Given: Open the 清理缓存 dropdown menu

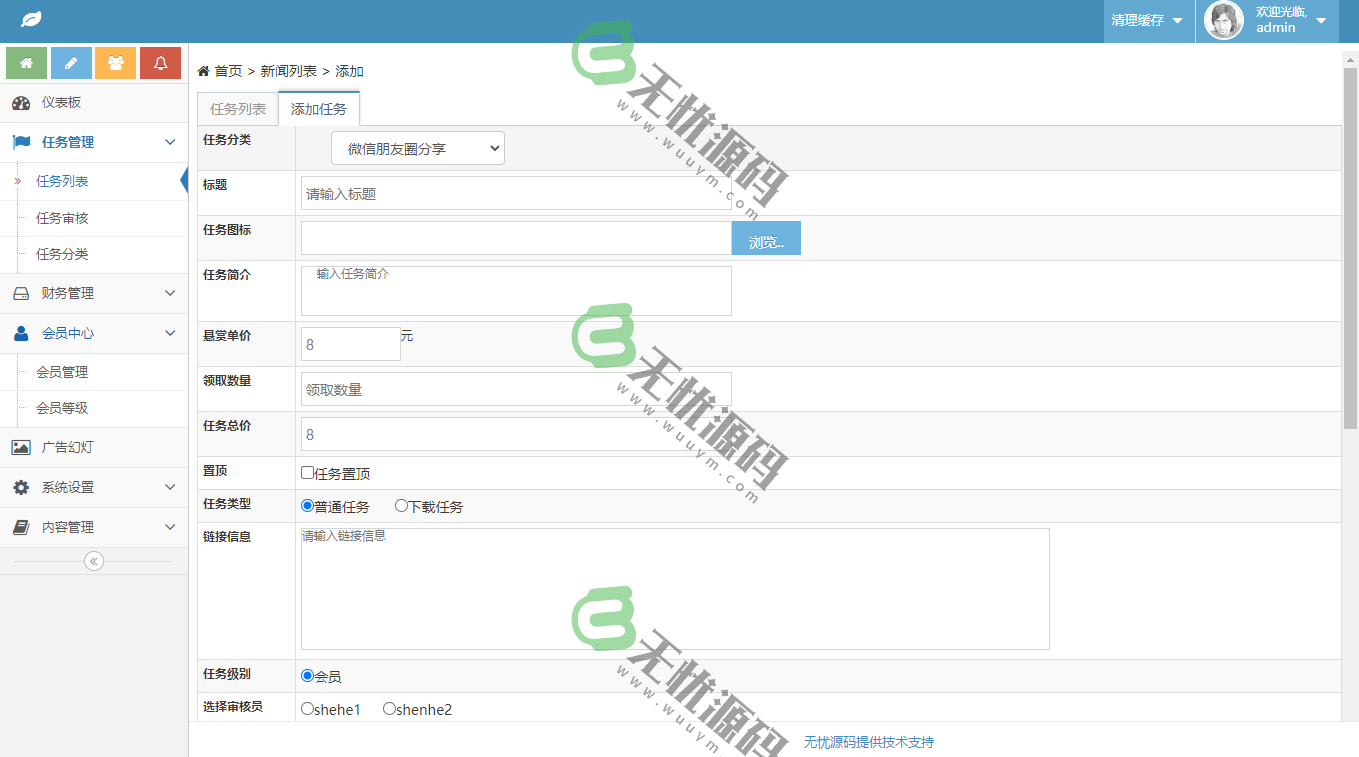Looking at the screenshot, I should 1146,20.
